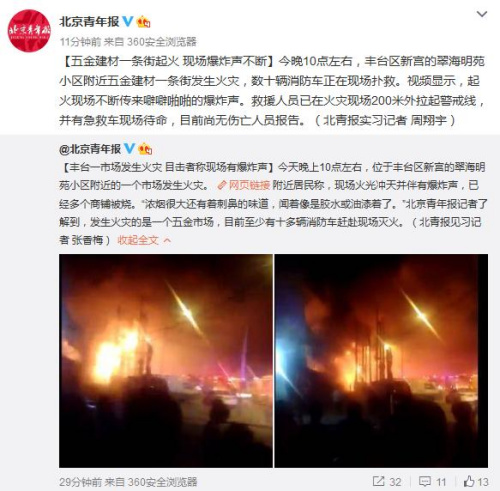
Task: Open the 网页链接 link icon
Action: pos(222,185)
